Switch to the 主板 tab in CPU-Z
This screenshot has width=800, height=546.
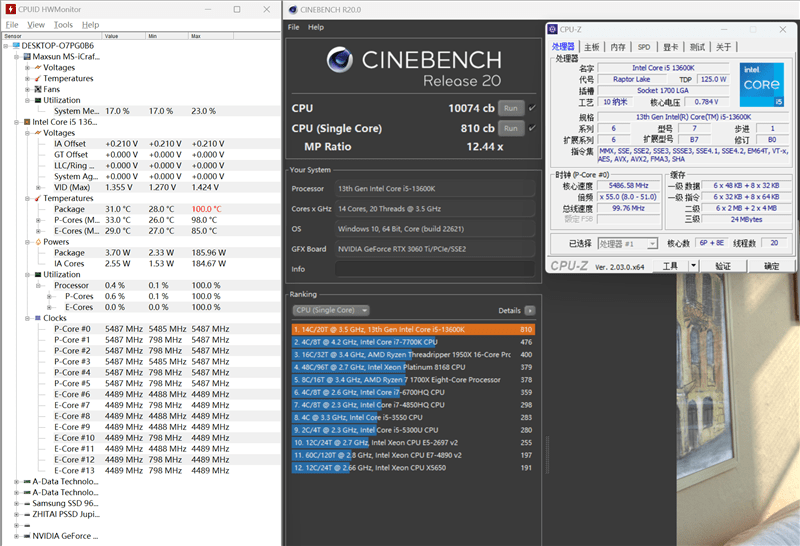coord(591,47)
